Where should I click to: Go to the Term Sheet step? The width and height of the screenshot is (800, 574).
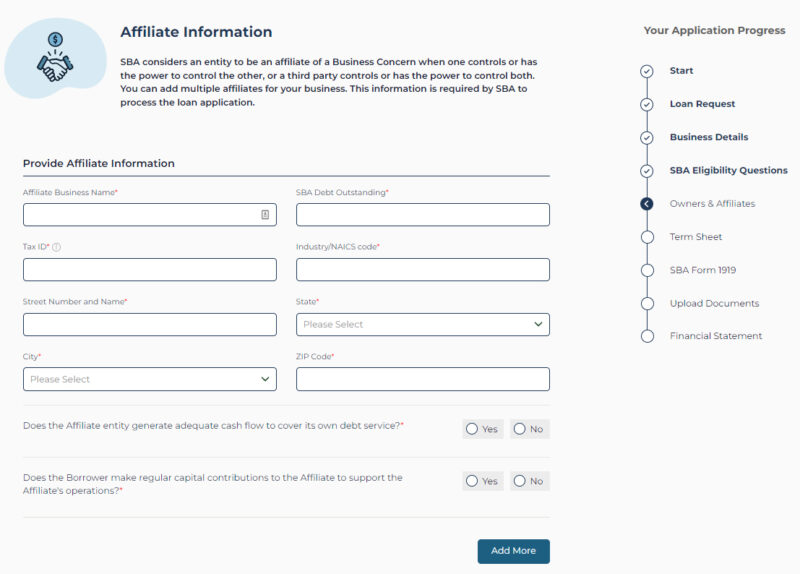tap(695, 237)
